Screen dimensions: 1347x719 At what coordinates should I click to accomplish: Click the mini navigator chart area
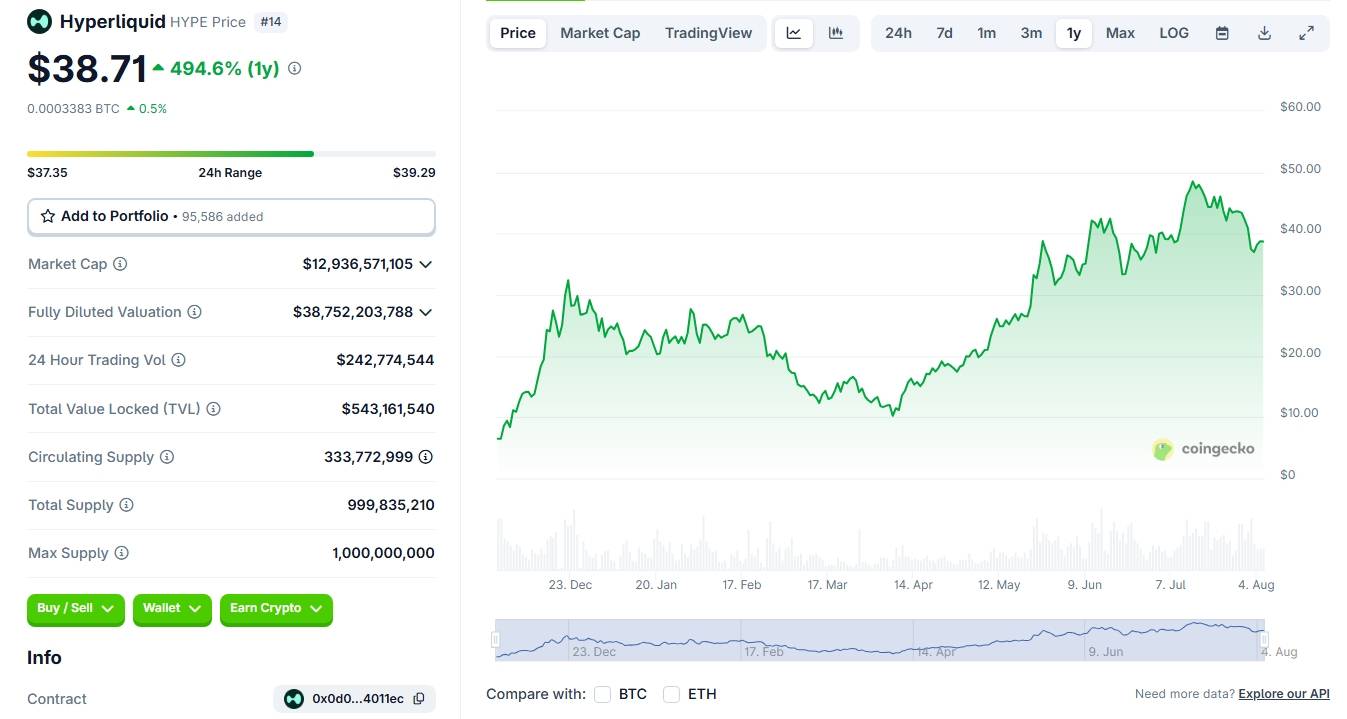pyautogui.click(x=879, y=639)
